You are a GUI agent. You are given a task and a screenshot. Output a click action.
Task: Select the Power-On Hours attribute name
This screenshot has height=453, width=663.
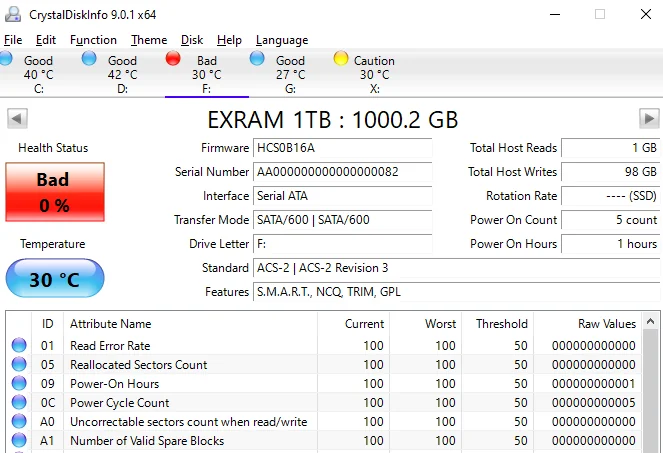click(115, 384)
